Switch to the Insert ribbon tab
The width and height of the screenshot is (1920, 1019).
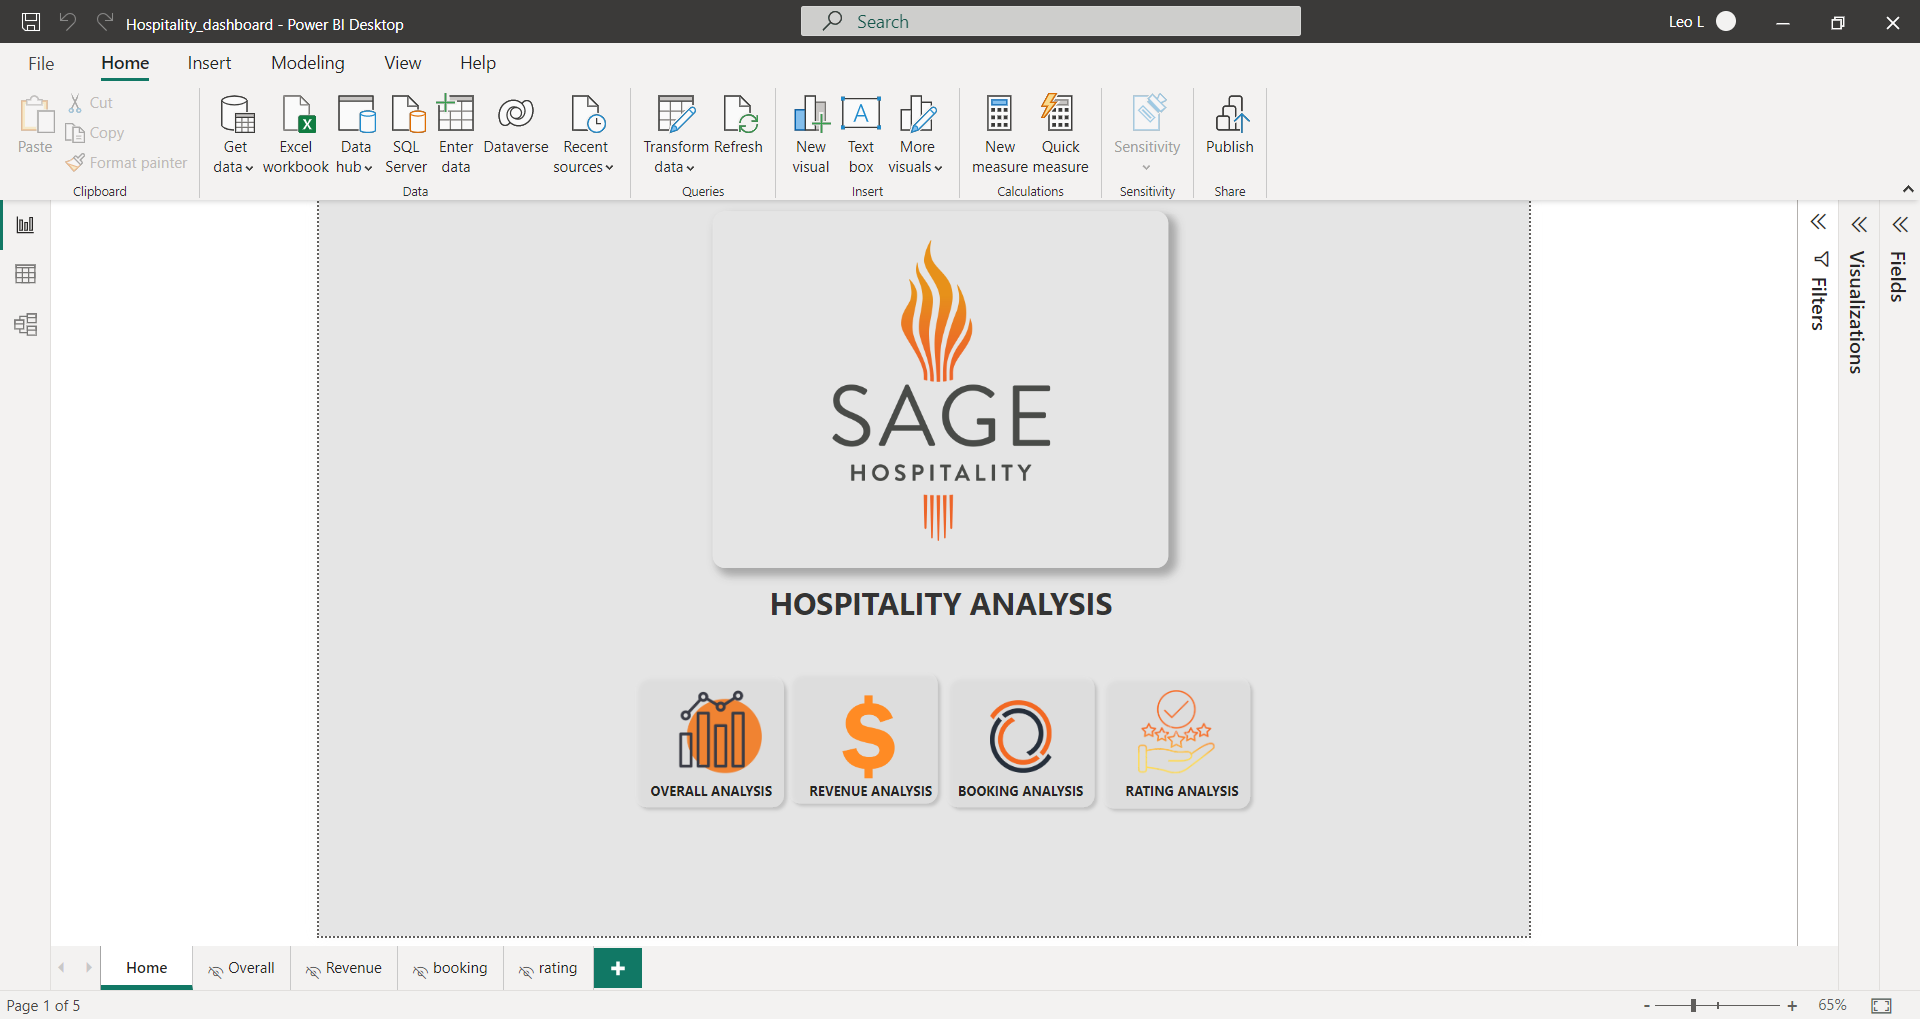tap(209, 63)
